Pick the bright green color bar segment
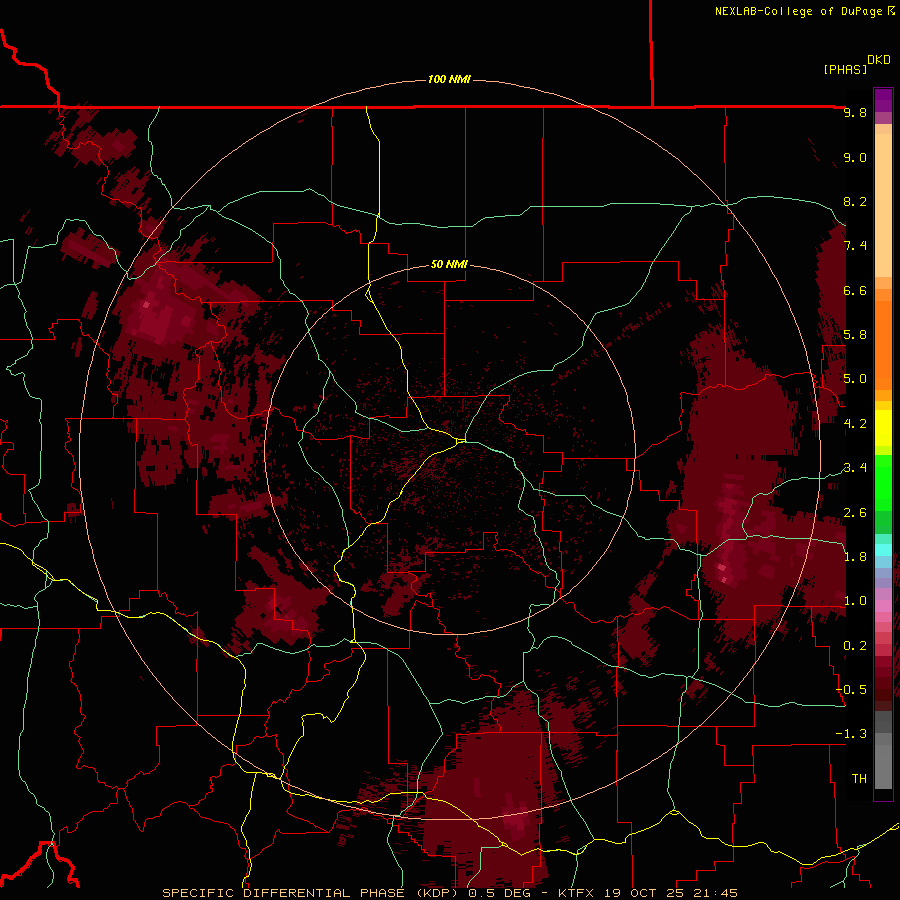The image size is (900, 900). (883, 483)
